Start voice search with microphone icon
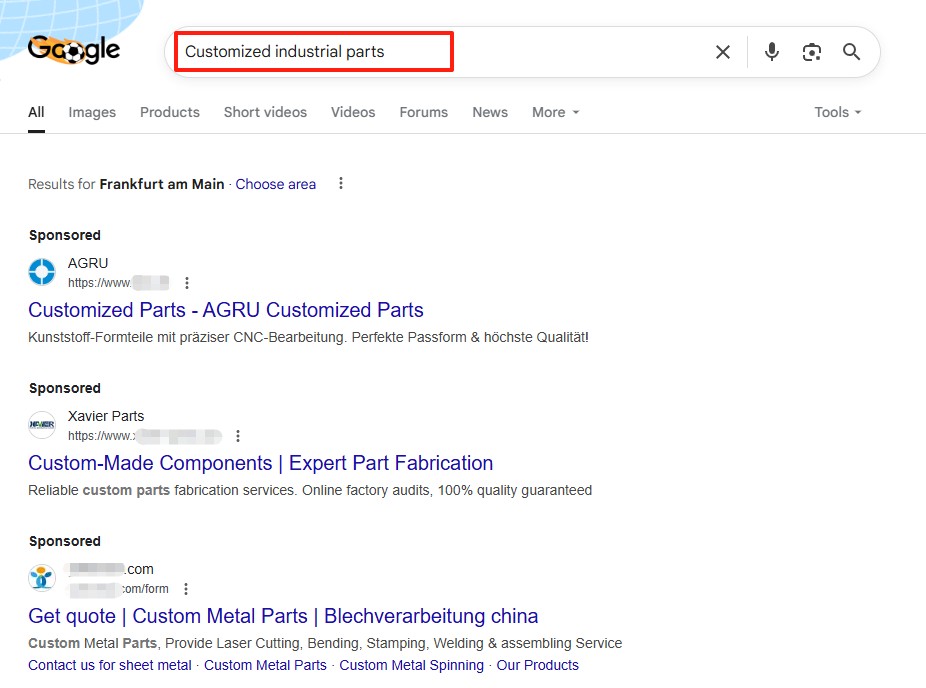The image size is (926, 688). tap(771, 52)
